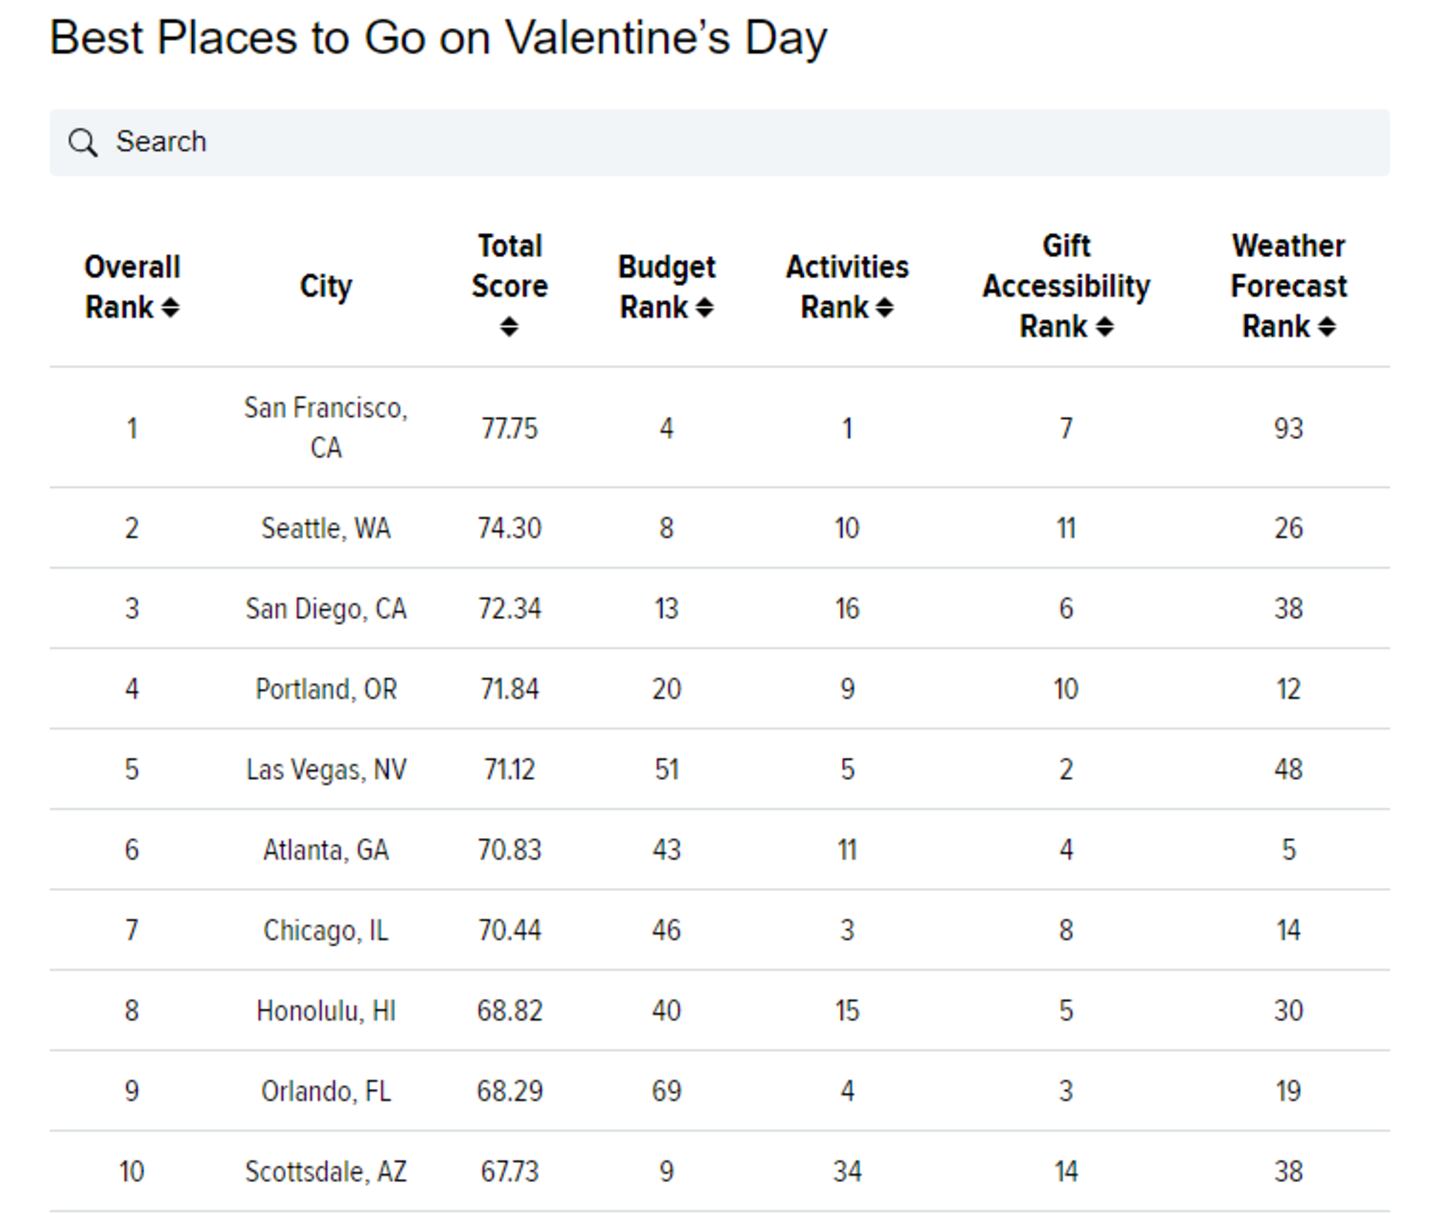
Task: Select Honolulu, HI city cell
Action: click(326, 1011)
